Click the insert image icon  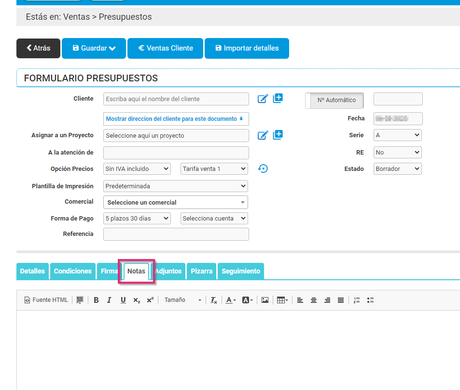[x=265, y=300]
